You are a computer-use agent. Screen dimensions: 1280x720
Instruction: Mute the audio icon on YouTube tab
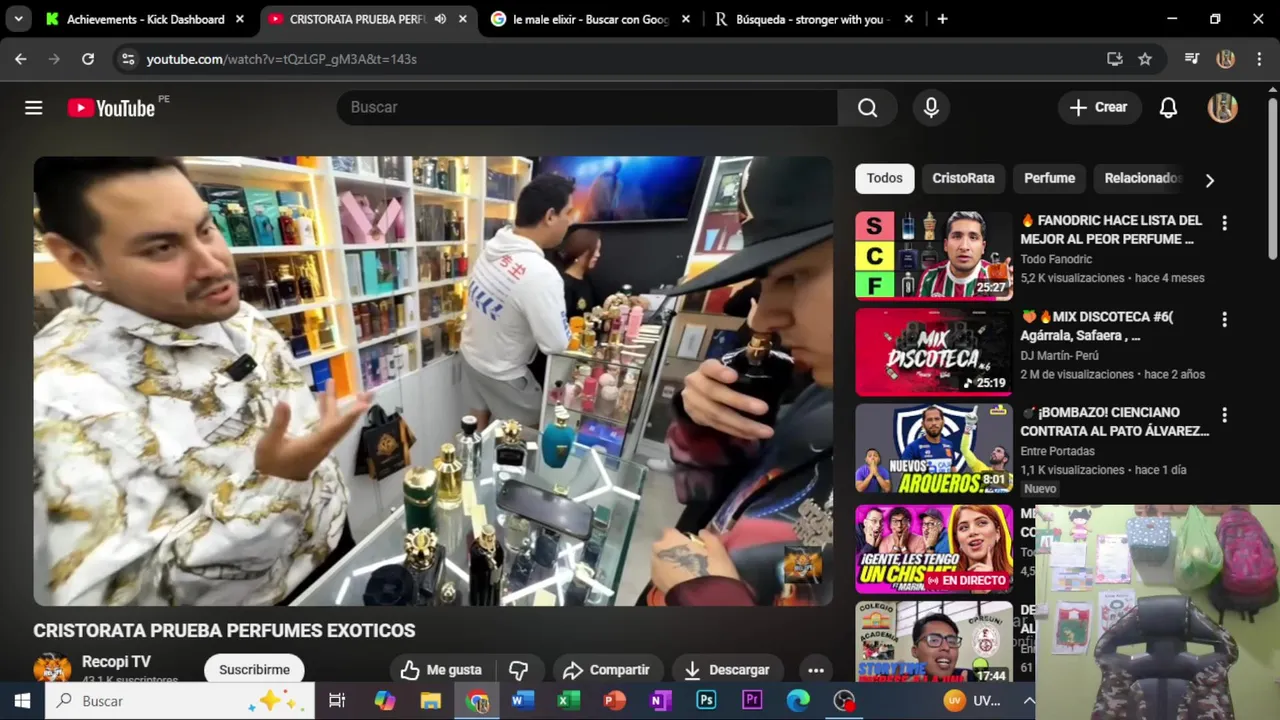[x=440, y=19]
